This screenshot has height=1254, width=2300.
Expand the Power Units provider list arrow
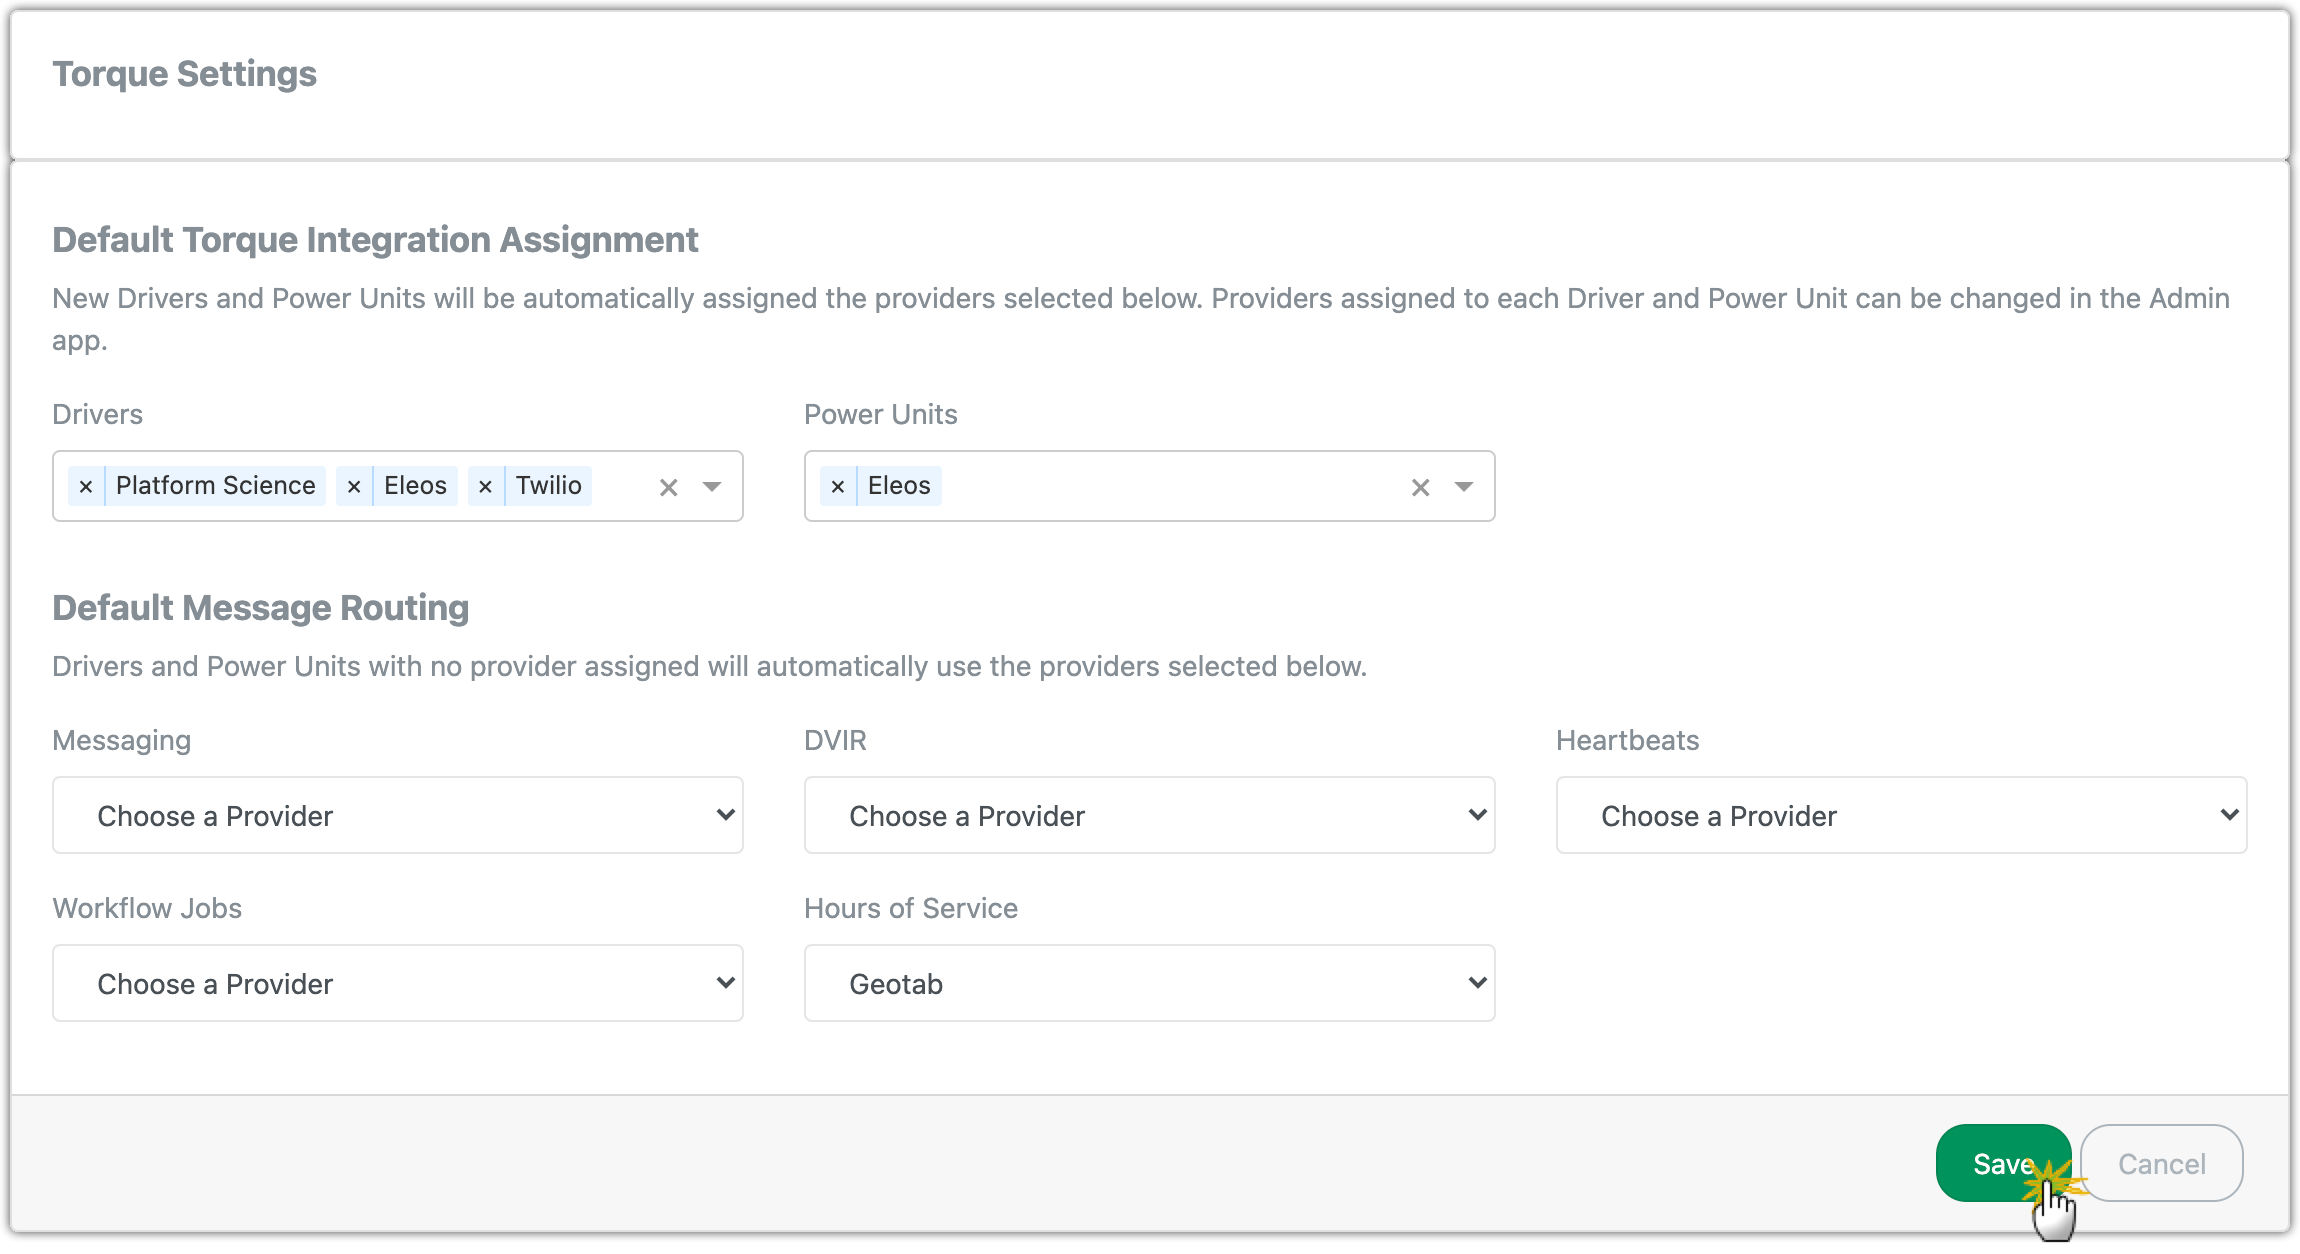1464,486
